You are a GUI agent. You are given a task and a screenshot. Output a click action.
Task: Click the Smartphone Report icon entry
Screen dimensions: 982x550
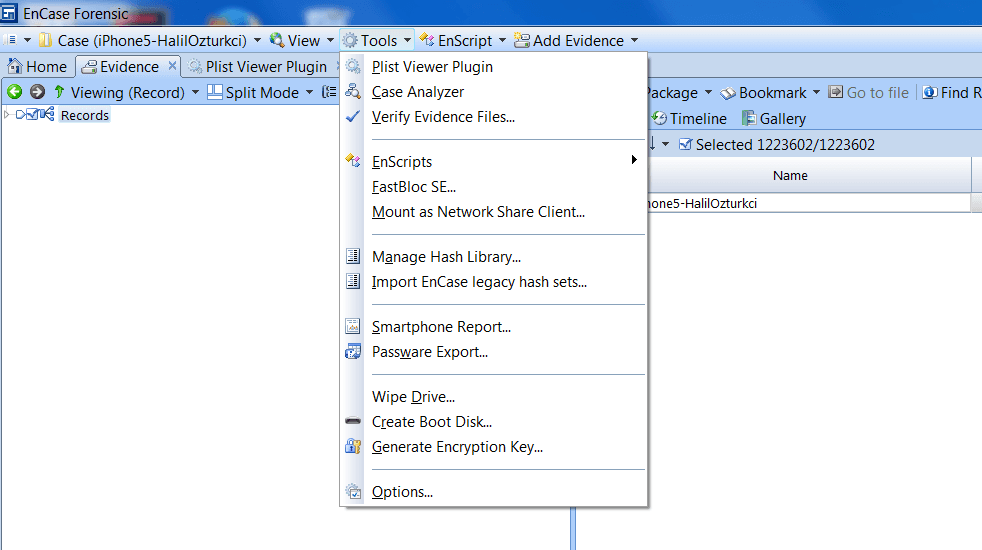(353, 327)
